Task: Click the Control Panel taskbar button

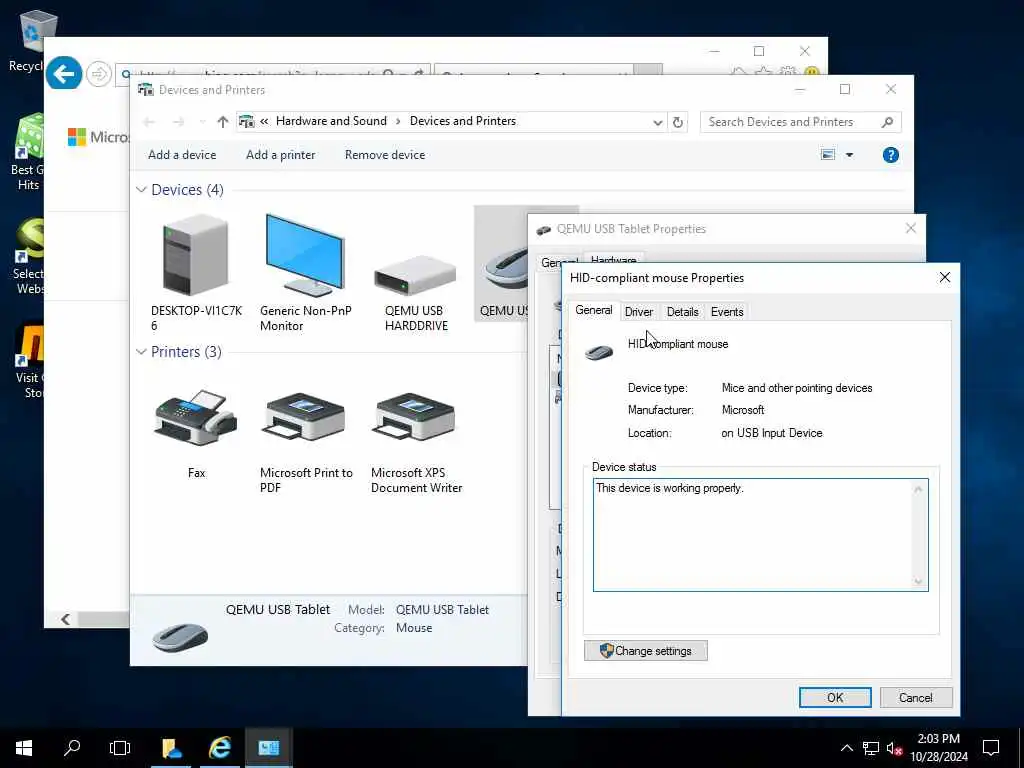Action: 268,748
